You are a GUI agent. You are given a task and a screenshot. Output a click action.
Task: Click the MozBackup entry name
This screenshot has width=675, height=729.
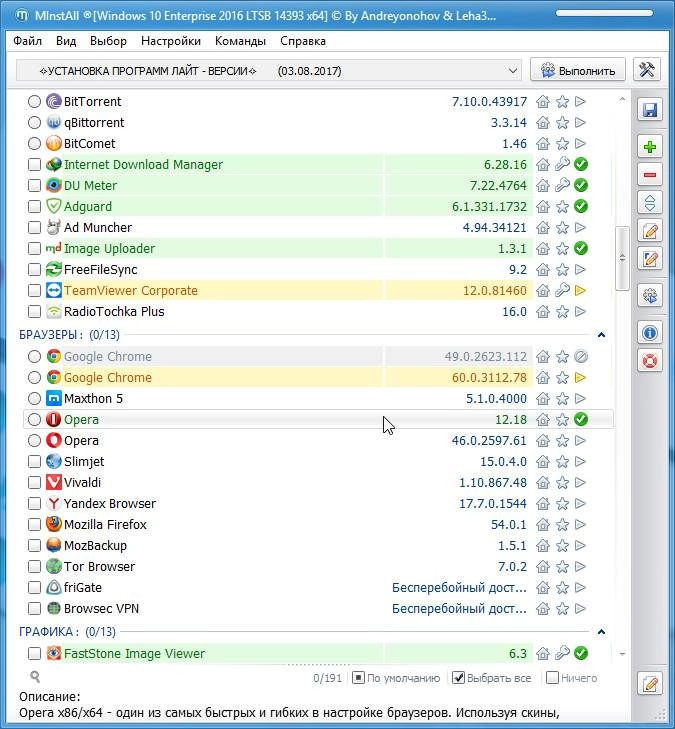coord(95,546)
